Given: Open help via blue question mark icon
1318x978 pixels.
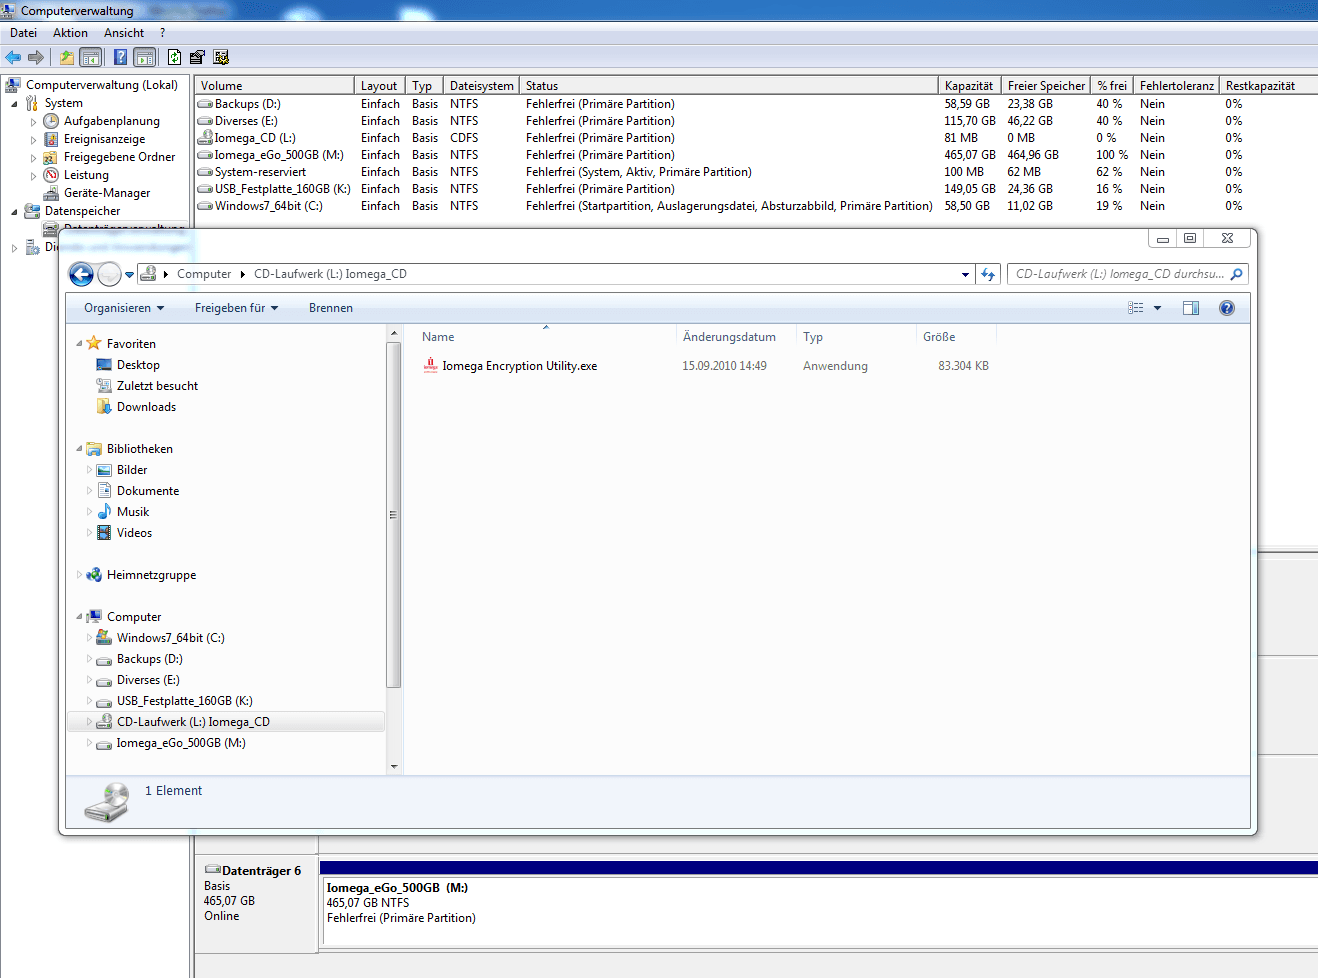Looking at the screenshot, I should coord(121,57).
